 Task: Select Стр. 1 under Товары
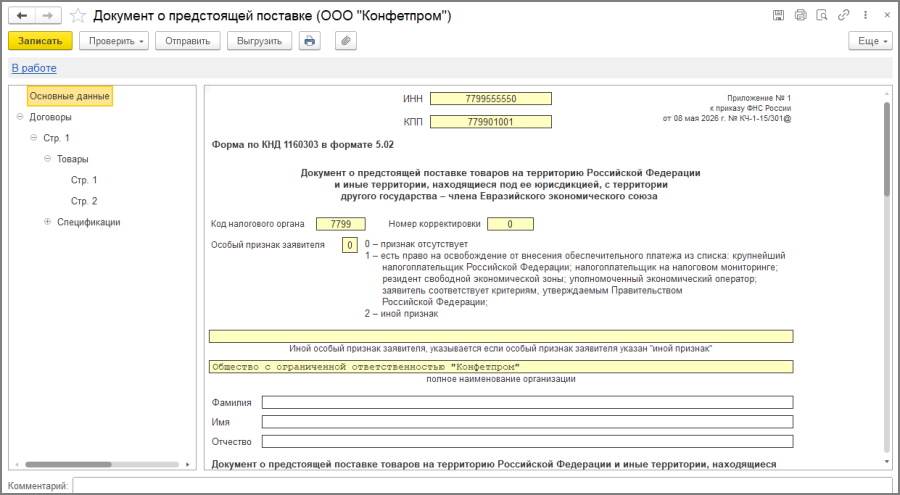pos(84,180)
